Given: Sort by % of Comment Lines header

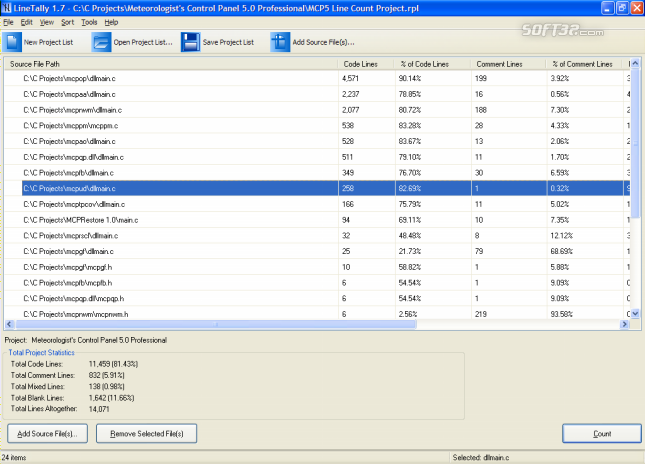Looking at the screenshot, I should 585,64.
